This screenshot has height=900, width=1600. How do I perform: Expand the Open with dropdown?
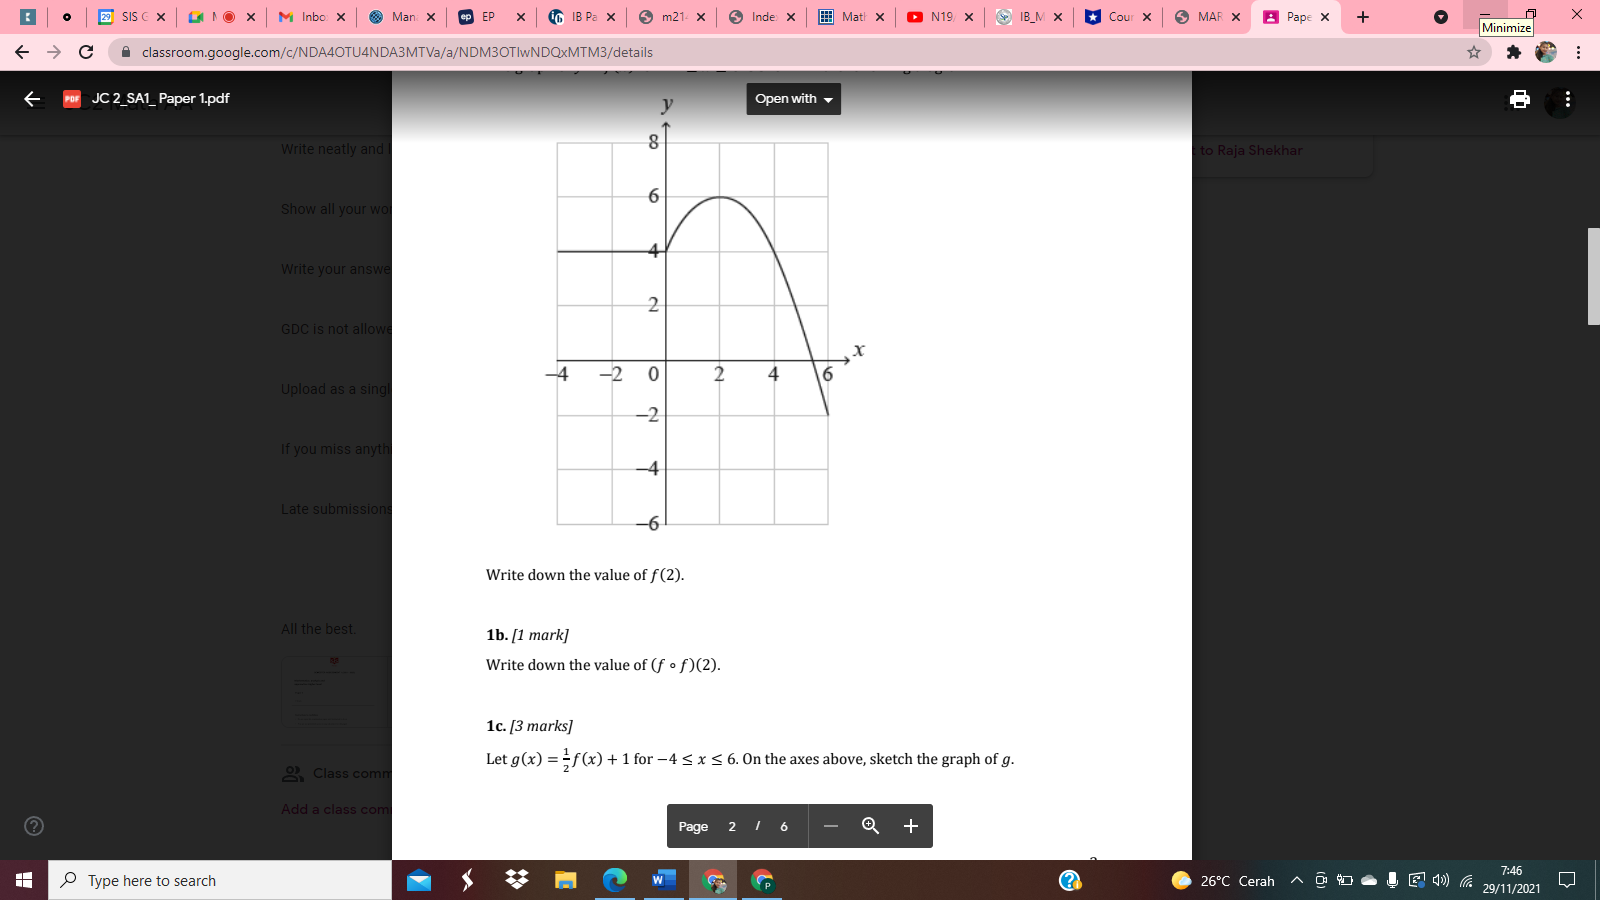tap(793, 99)
